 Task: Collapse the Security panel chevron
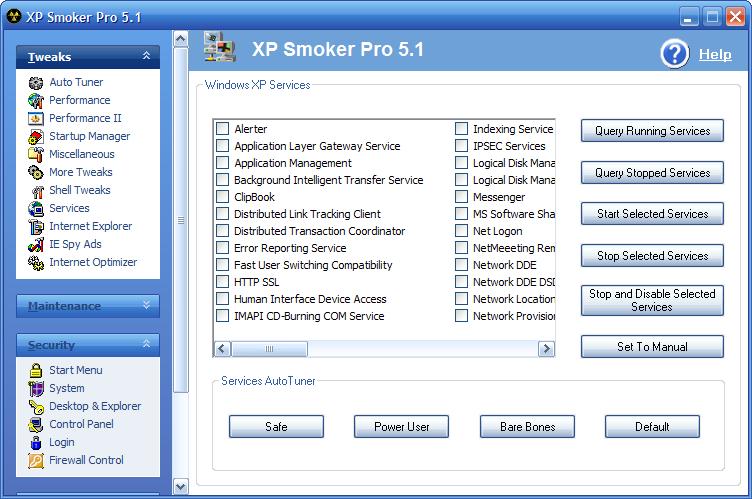tap(146, 344)
